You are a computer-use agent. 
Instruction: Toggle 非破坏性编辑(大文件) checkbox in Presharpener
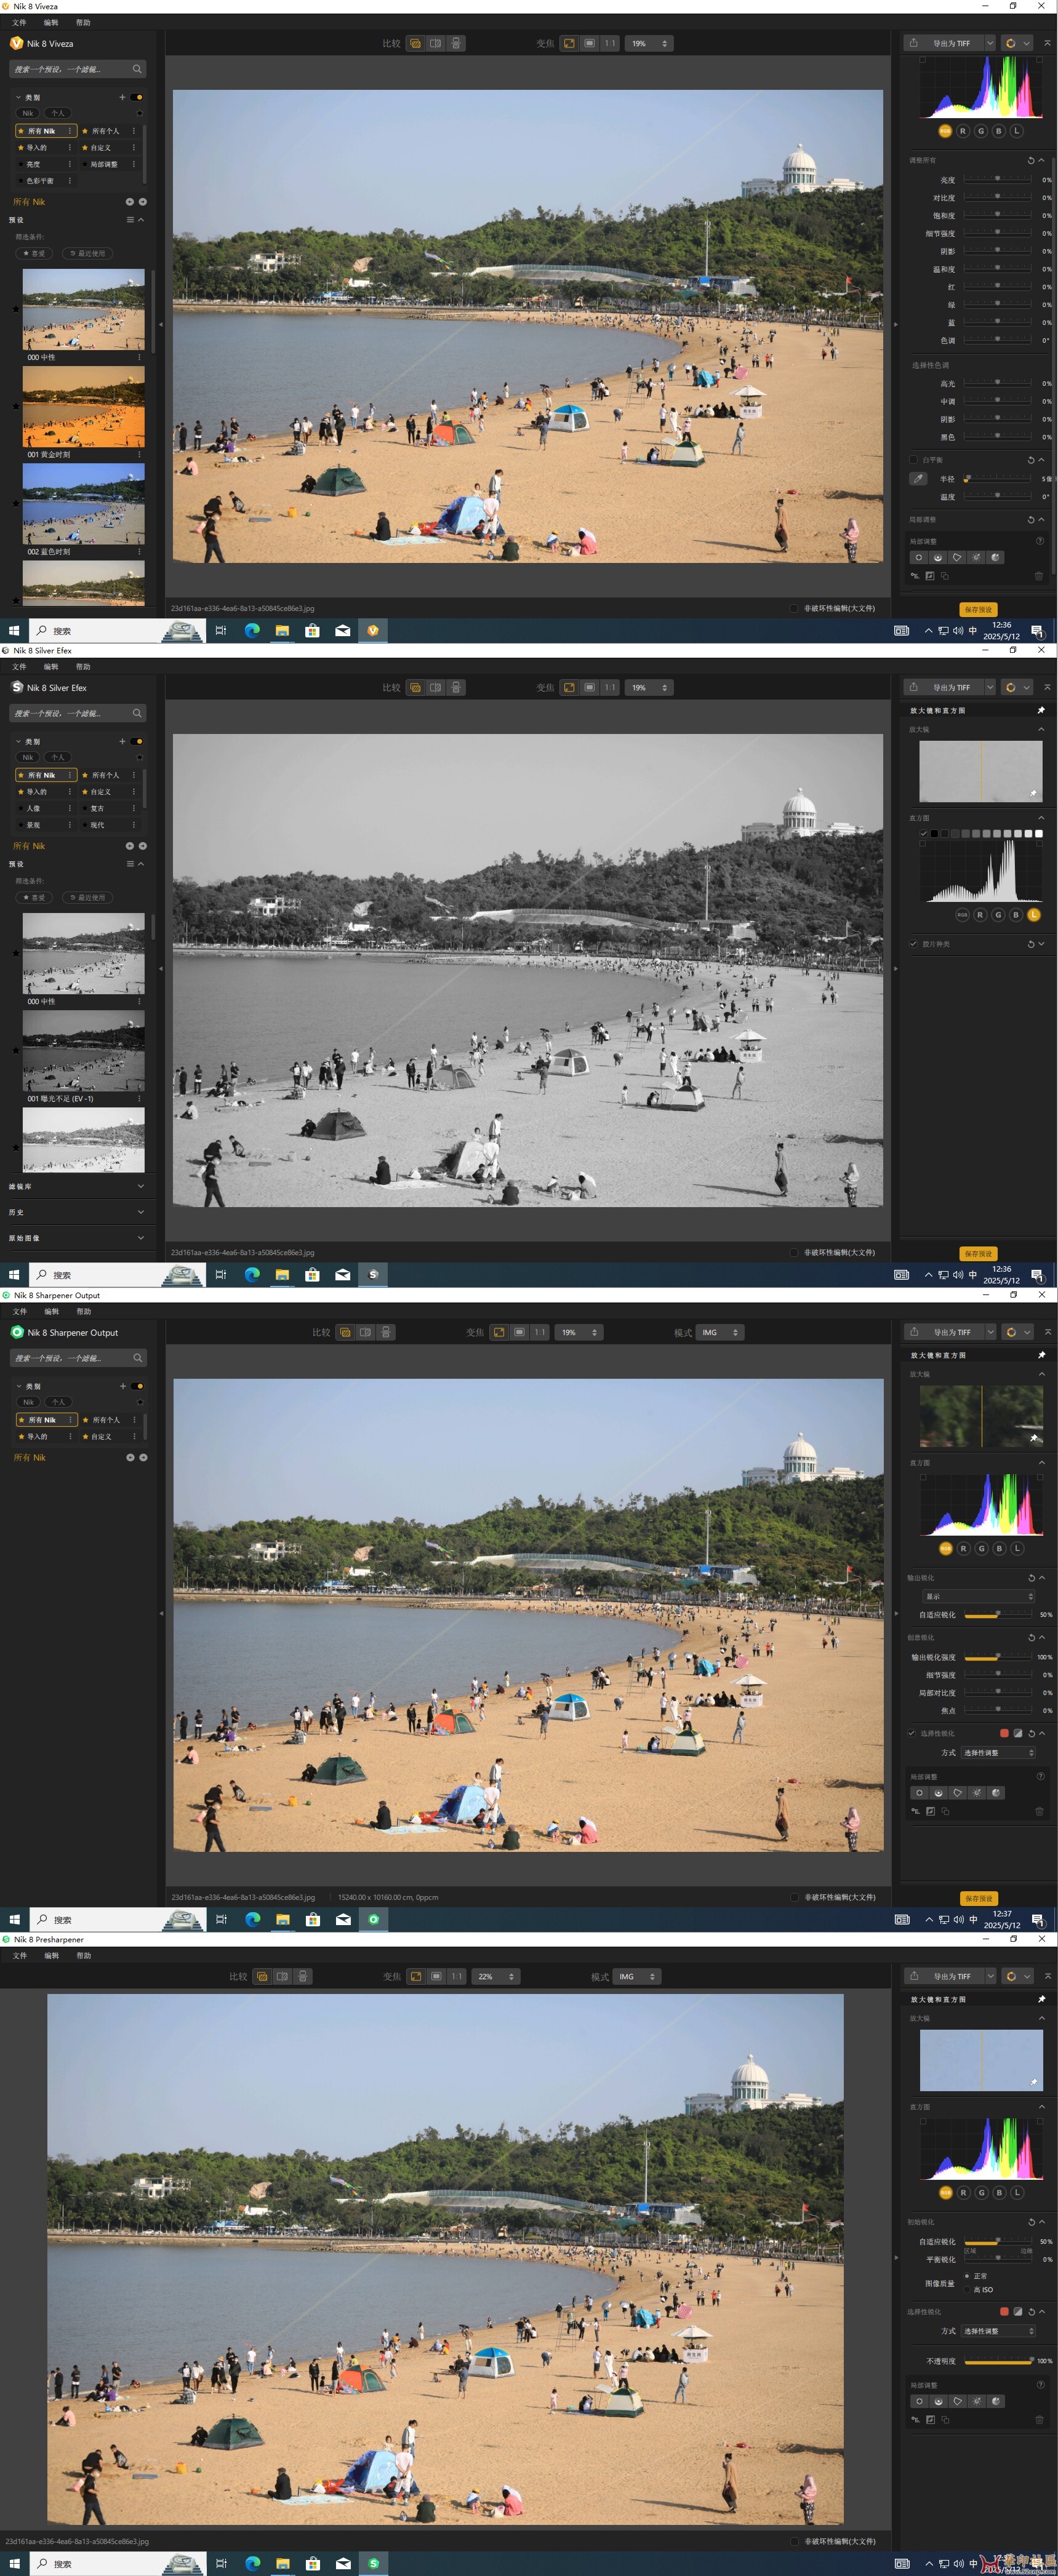(794, 2541)
